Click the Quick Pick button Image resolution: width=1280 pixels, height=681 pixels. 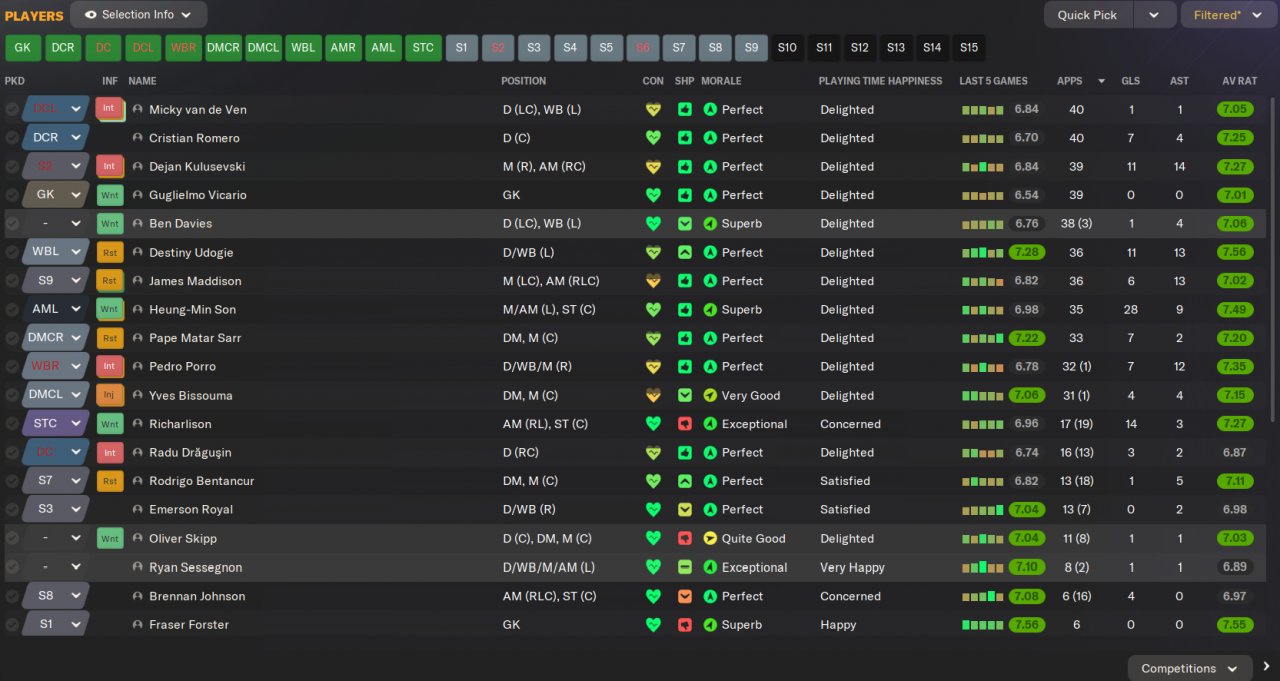1088,15
